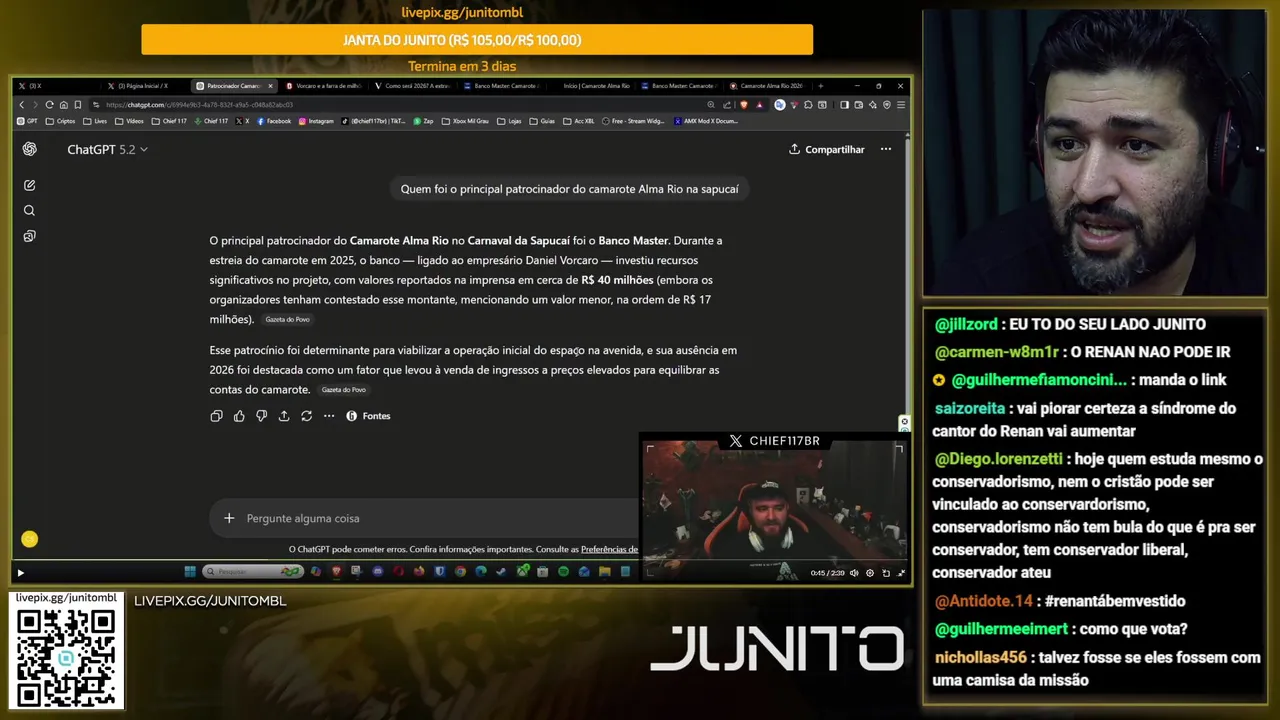Screen dimensions: 1280x720
Task: Click the plus attach icon in the prompt box
Action: pos(229,518)
